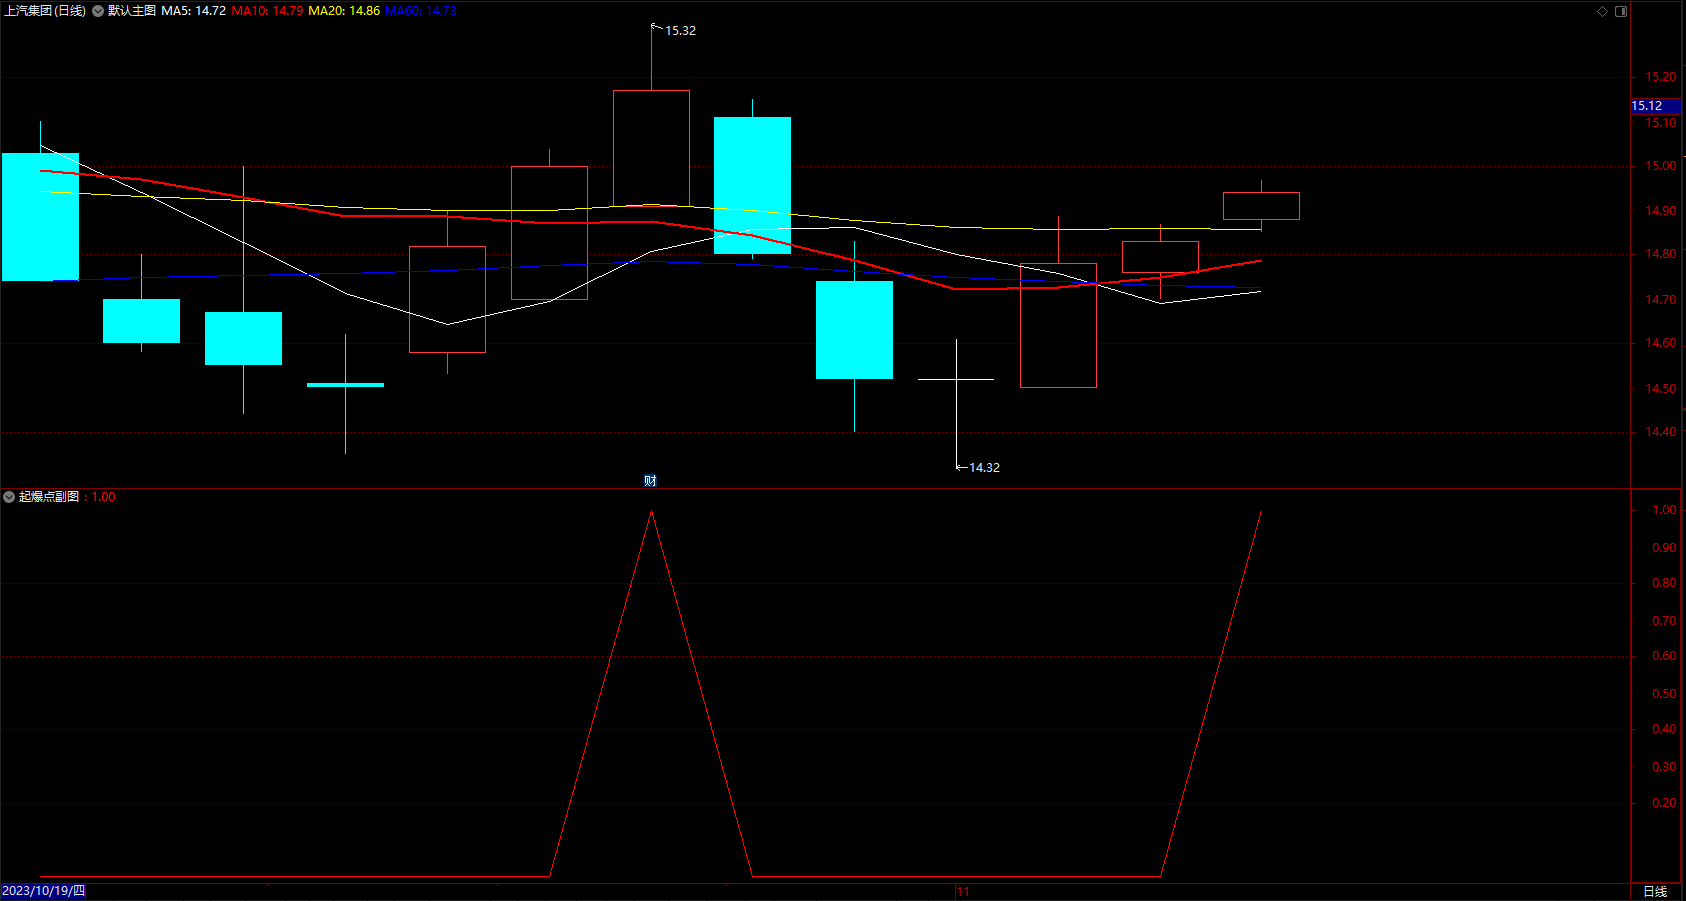Click the sub-chart indicator value 1.00 beside 起爆点副图
Image resolution: width=1686 pixels, height=901 pixels.
tap(103, 497)
